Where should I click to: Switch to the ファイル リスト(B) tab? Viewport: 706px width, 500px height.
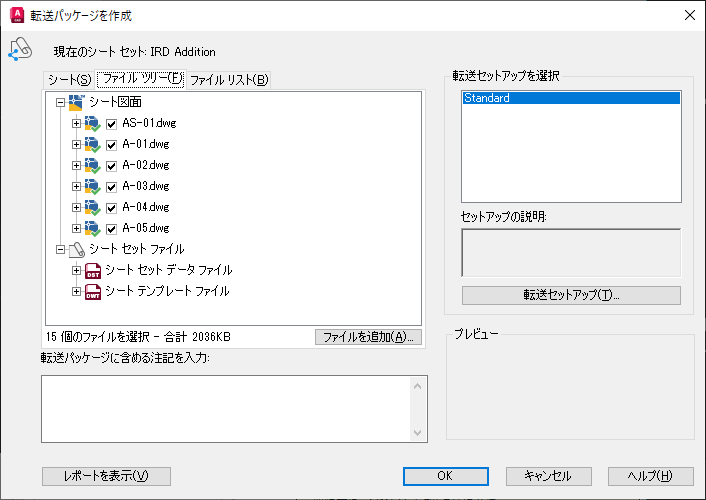pyautogui.click(x=229, y=80)
